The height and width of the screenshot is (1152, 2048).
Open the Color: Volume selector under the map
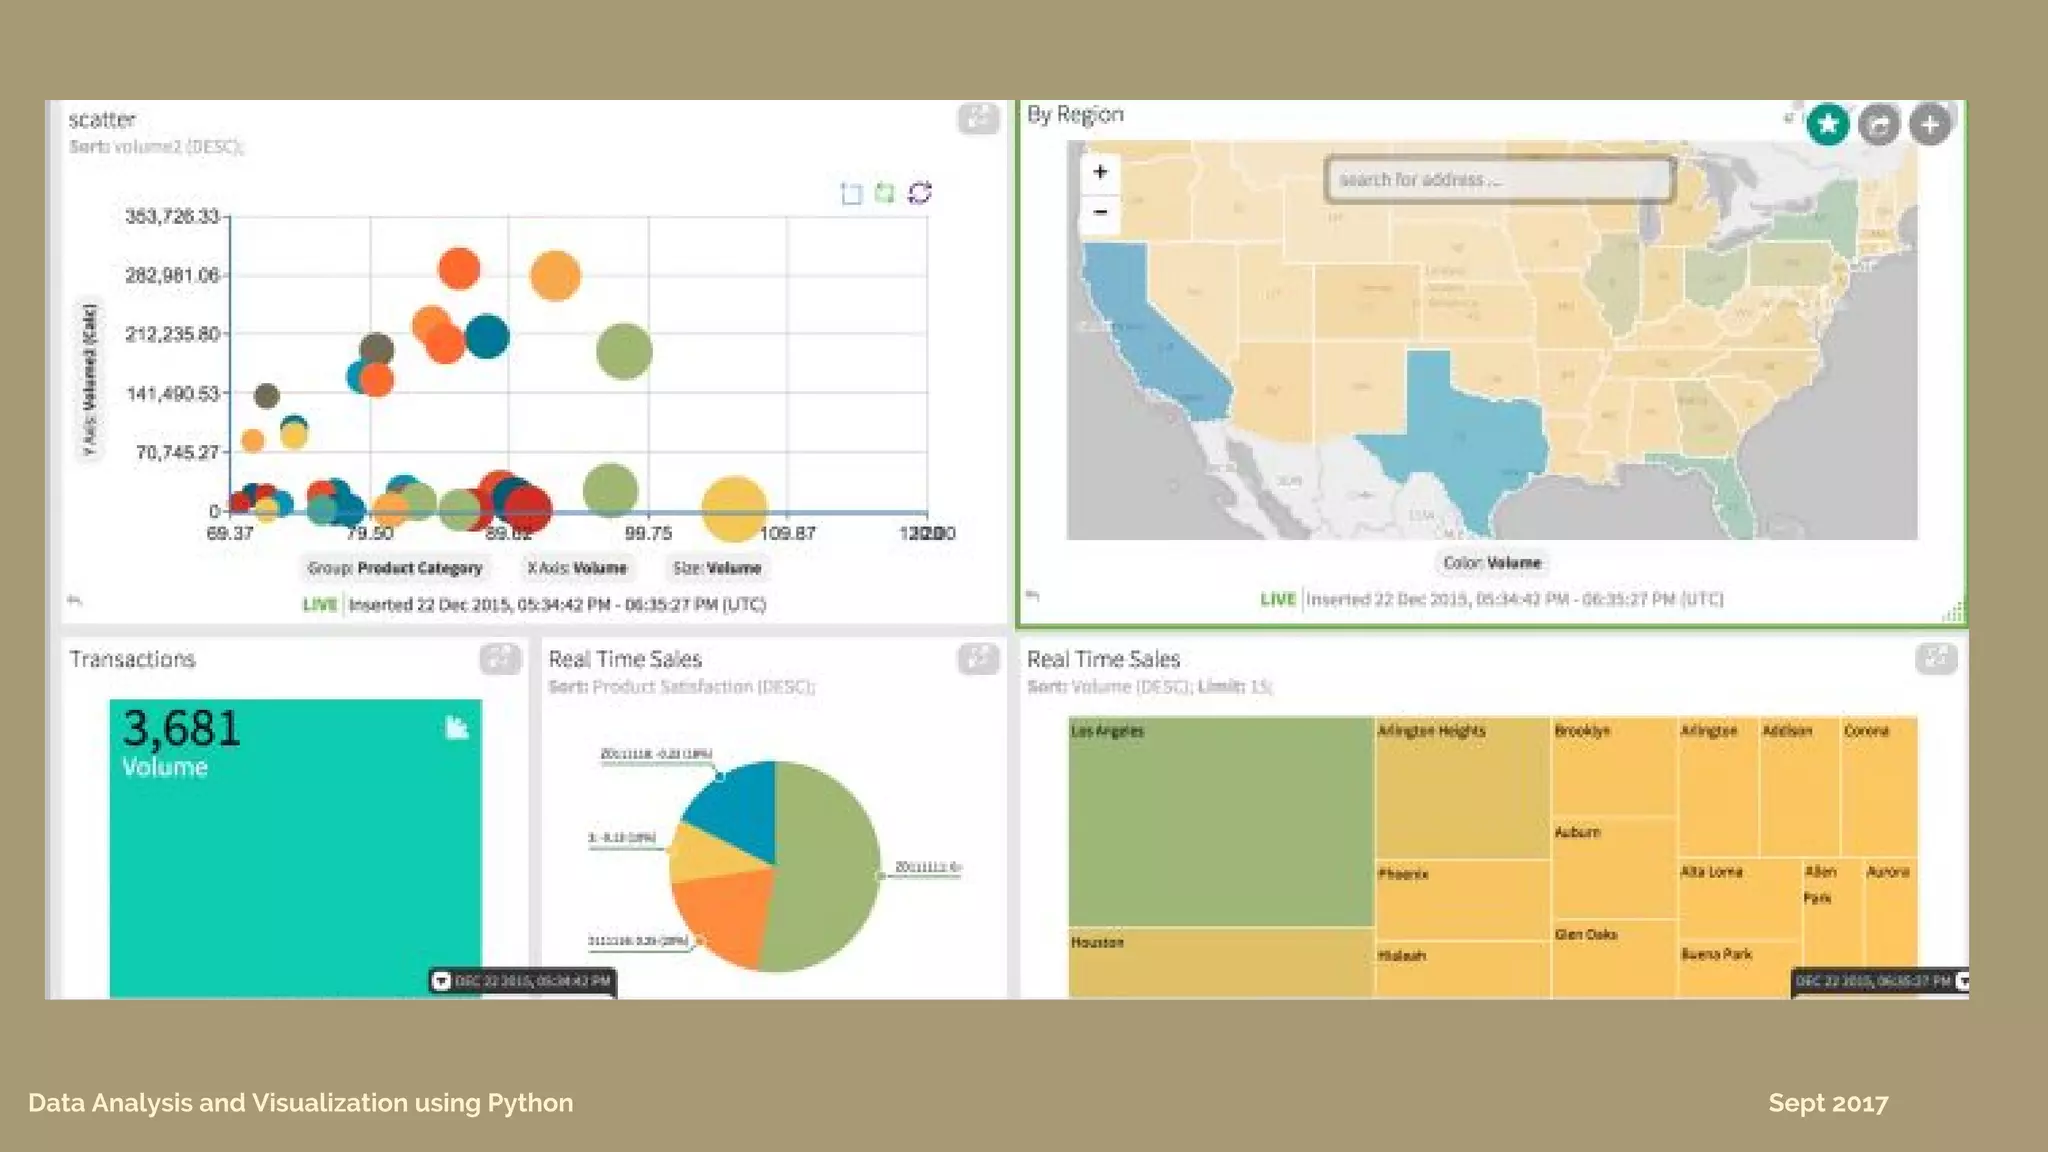[x=1492, y=563]
